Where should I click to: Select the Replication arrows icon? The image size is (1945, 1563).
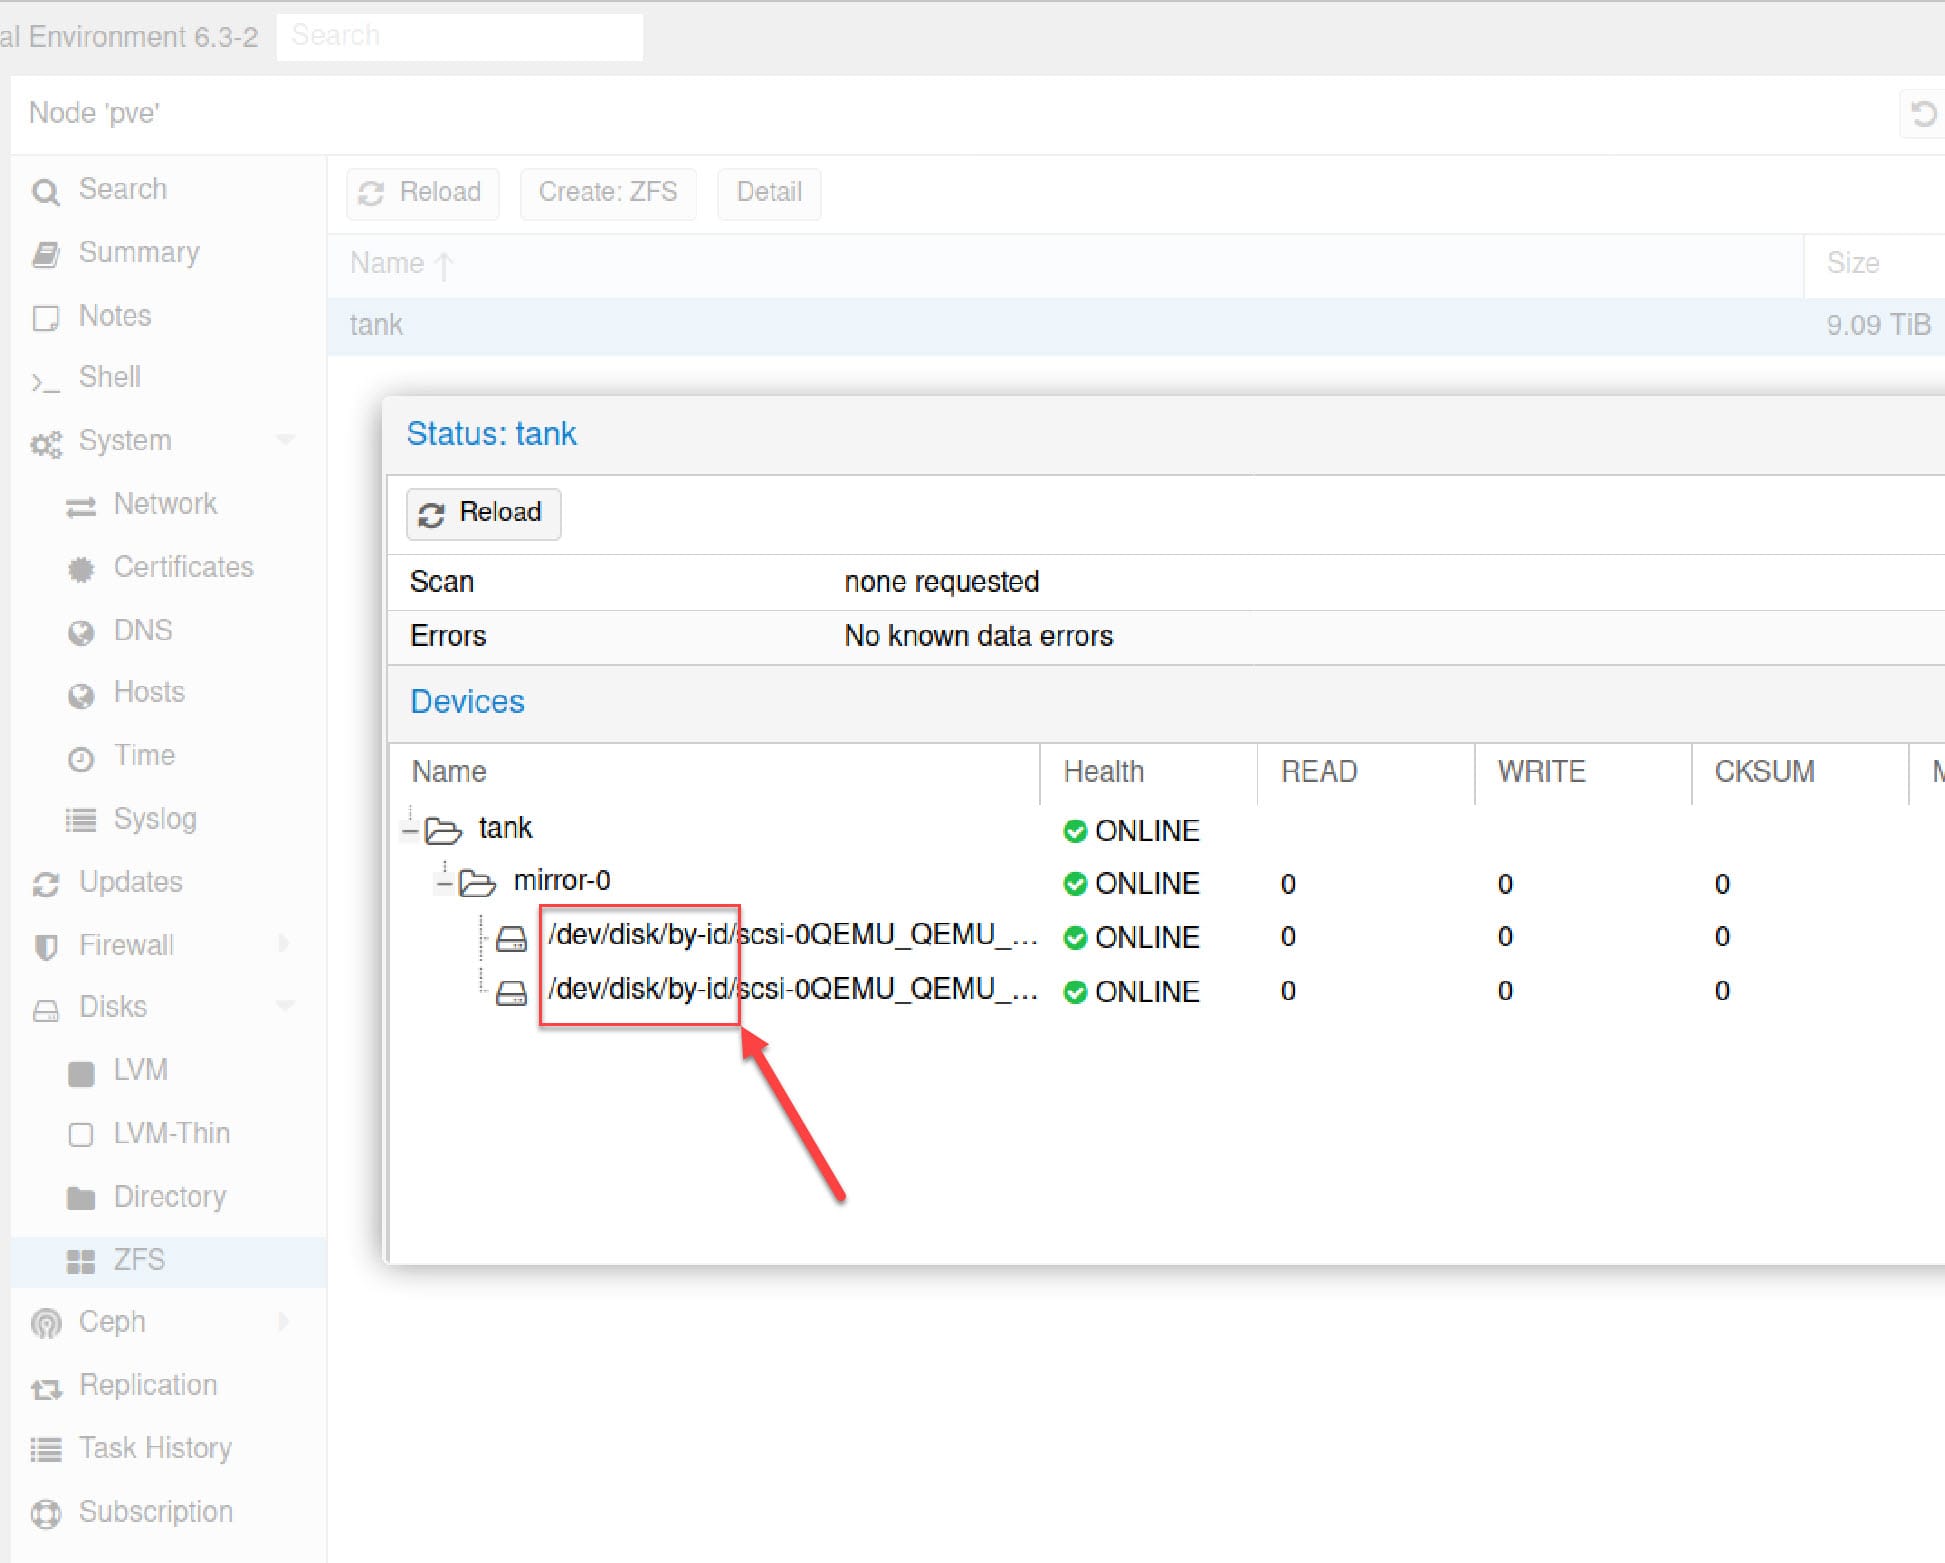[x=46, y=1388]
